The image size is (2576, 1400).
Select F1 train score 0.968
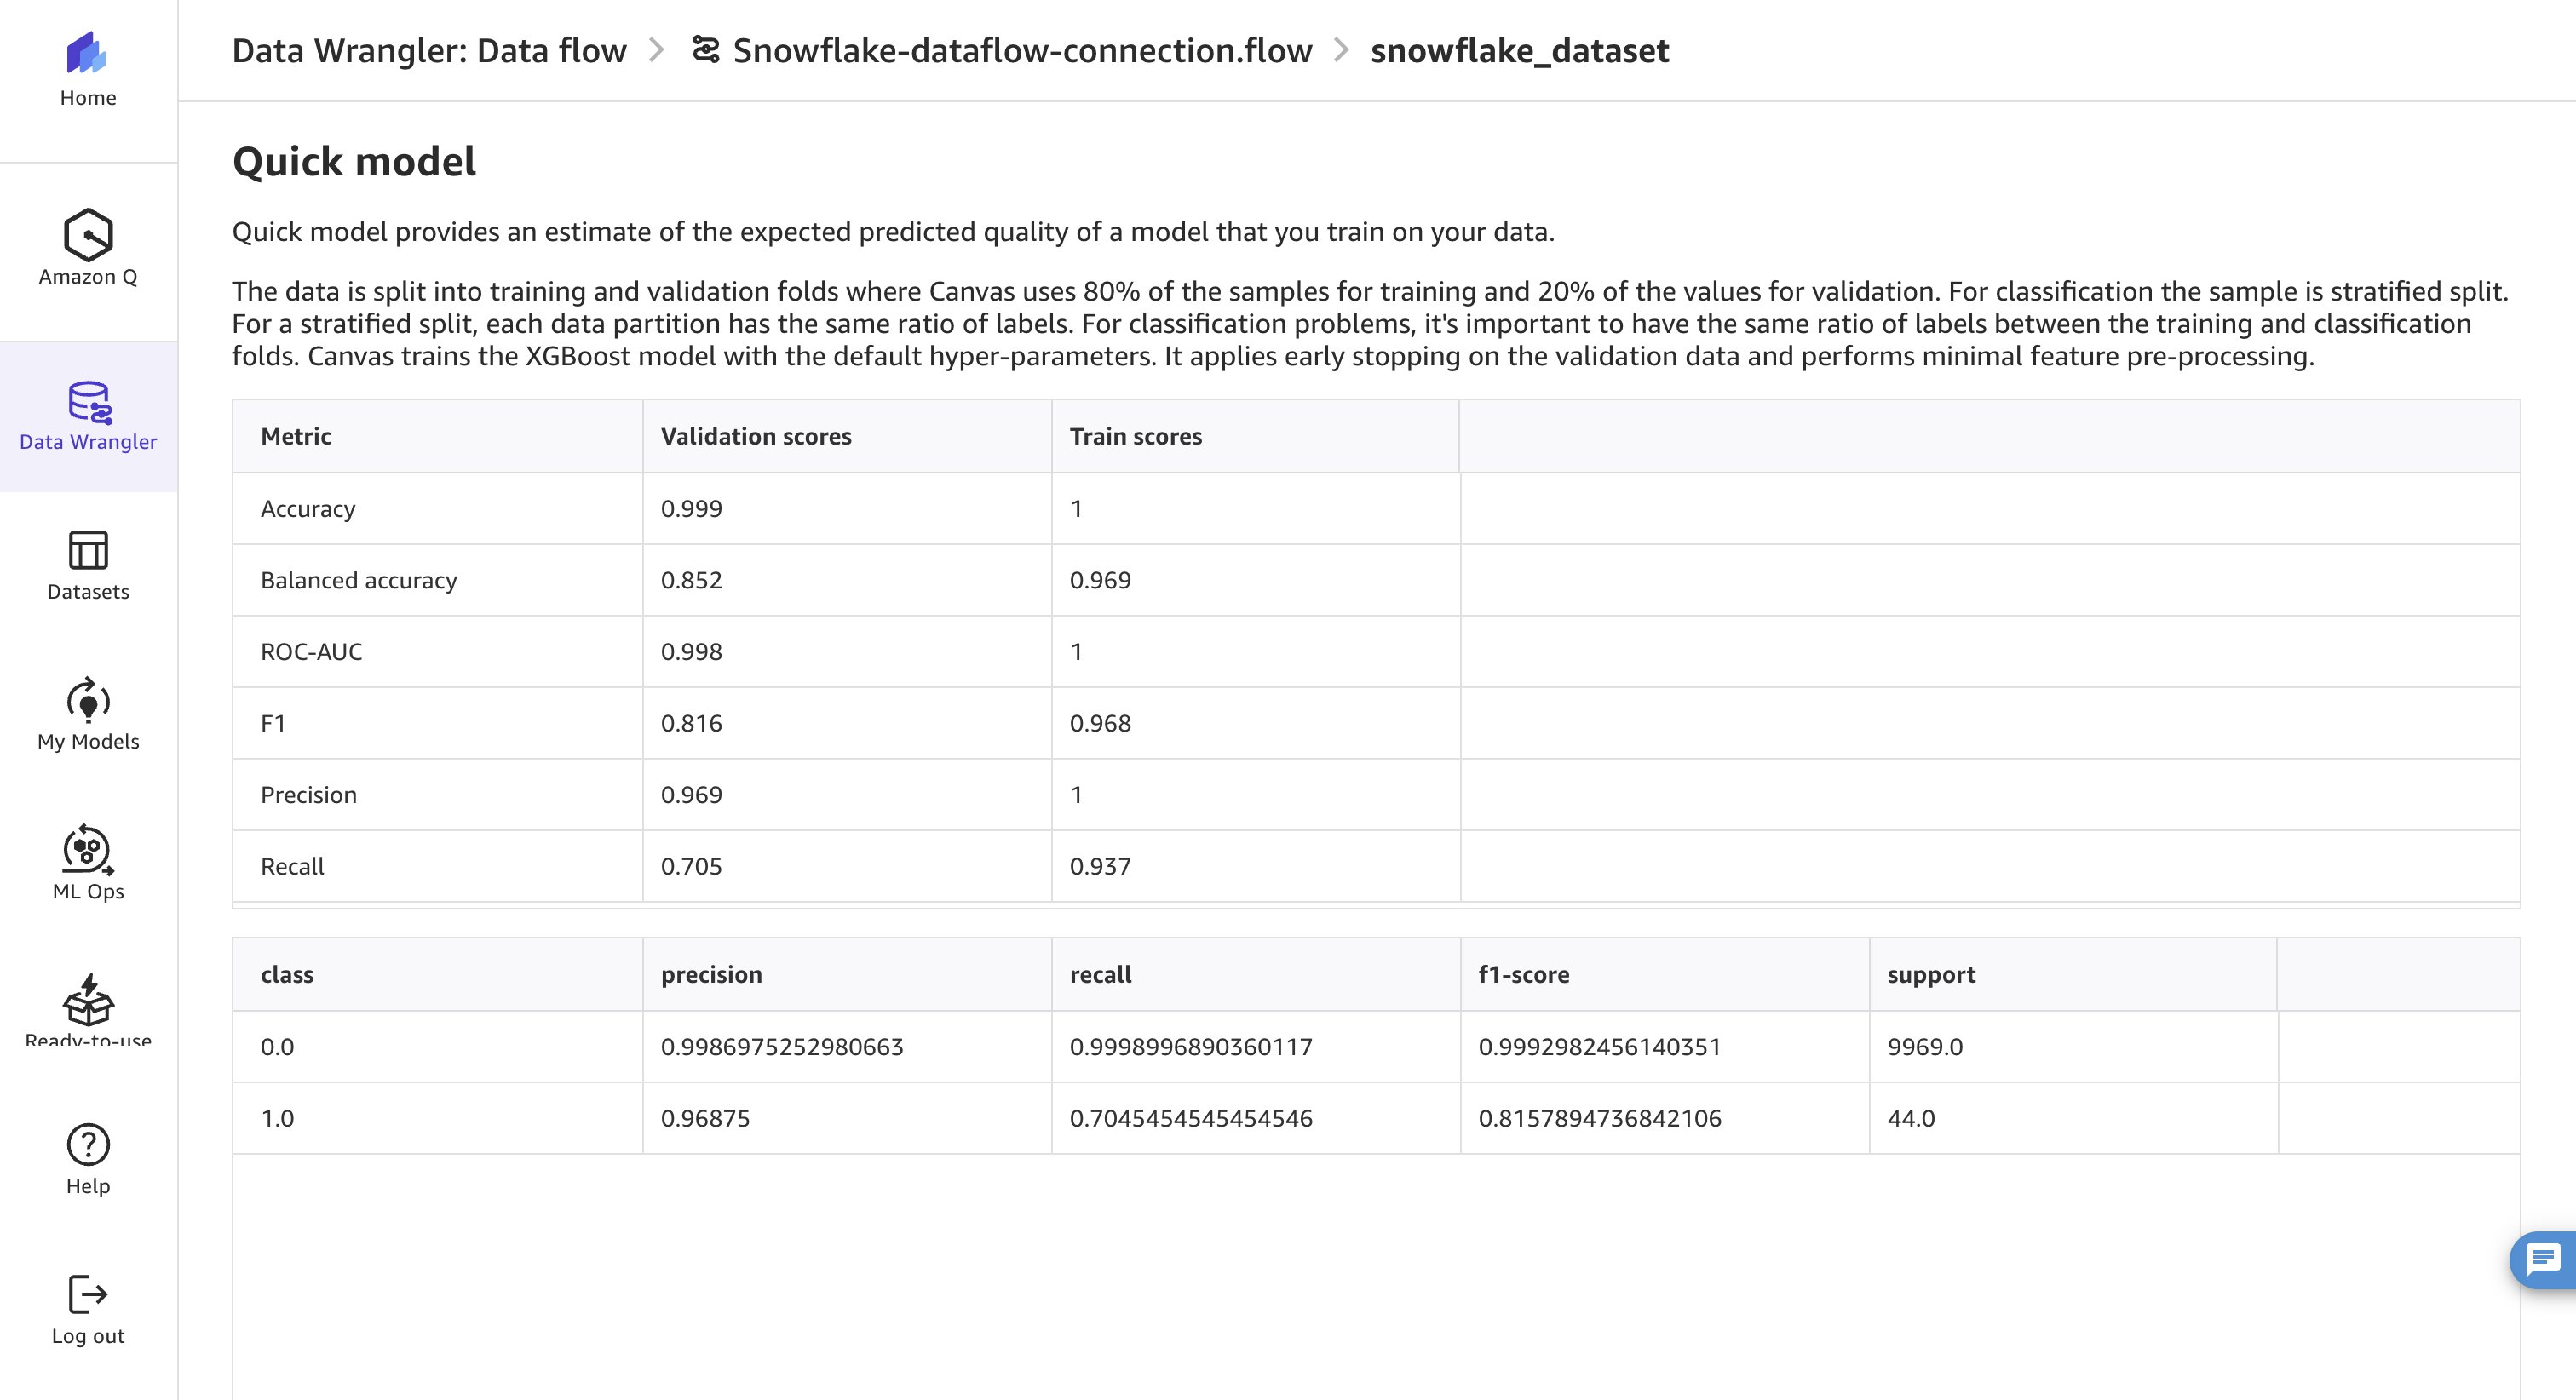point(1100,723)
